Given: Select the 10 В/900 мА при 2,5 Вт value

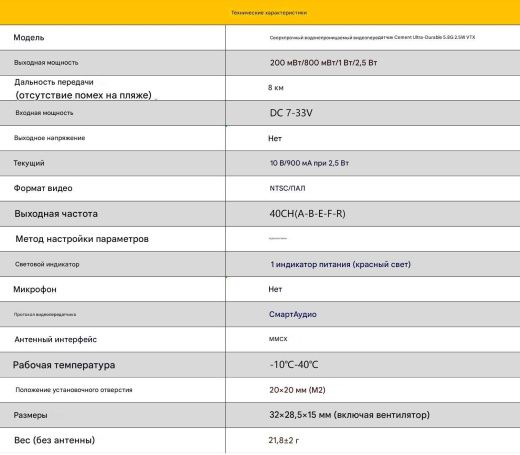Looking at the screenshot, I should [309, 163].
